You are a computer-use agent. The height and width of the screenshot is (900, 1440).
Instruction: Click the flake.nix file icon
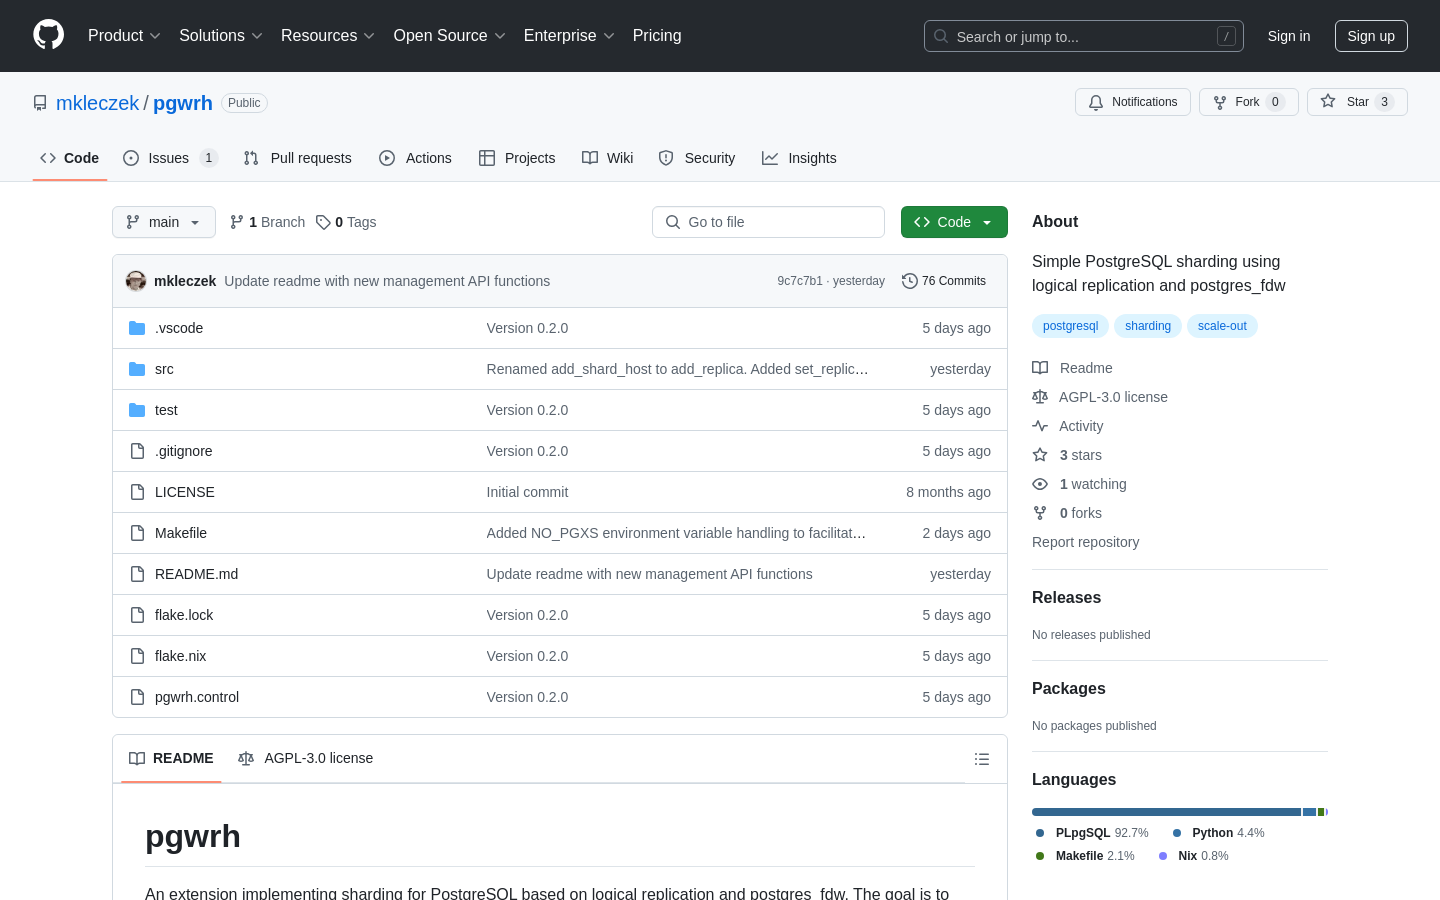[x=137, y=656]
